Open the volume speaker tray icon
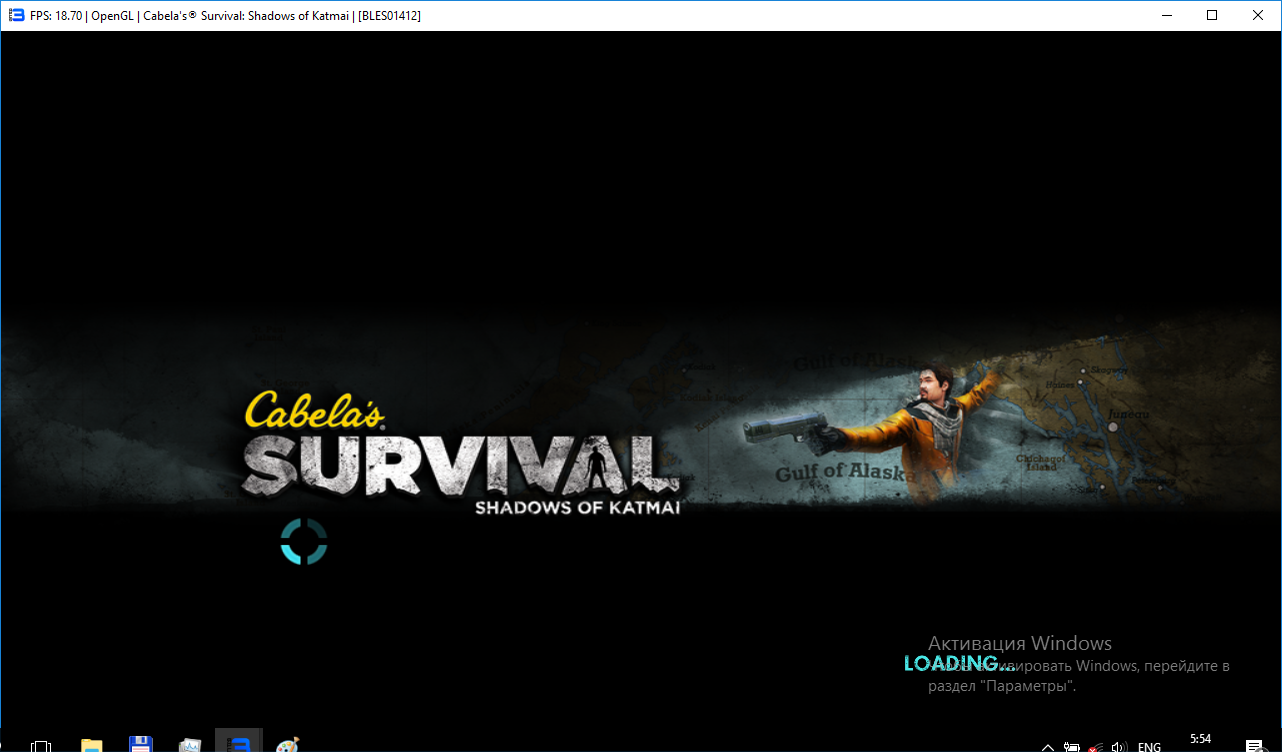The height and width of the screenshot is (752, 1282). (1120, 746)
